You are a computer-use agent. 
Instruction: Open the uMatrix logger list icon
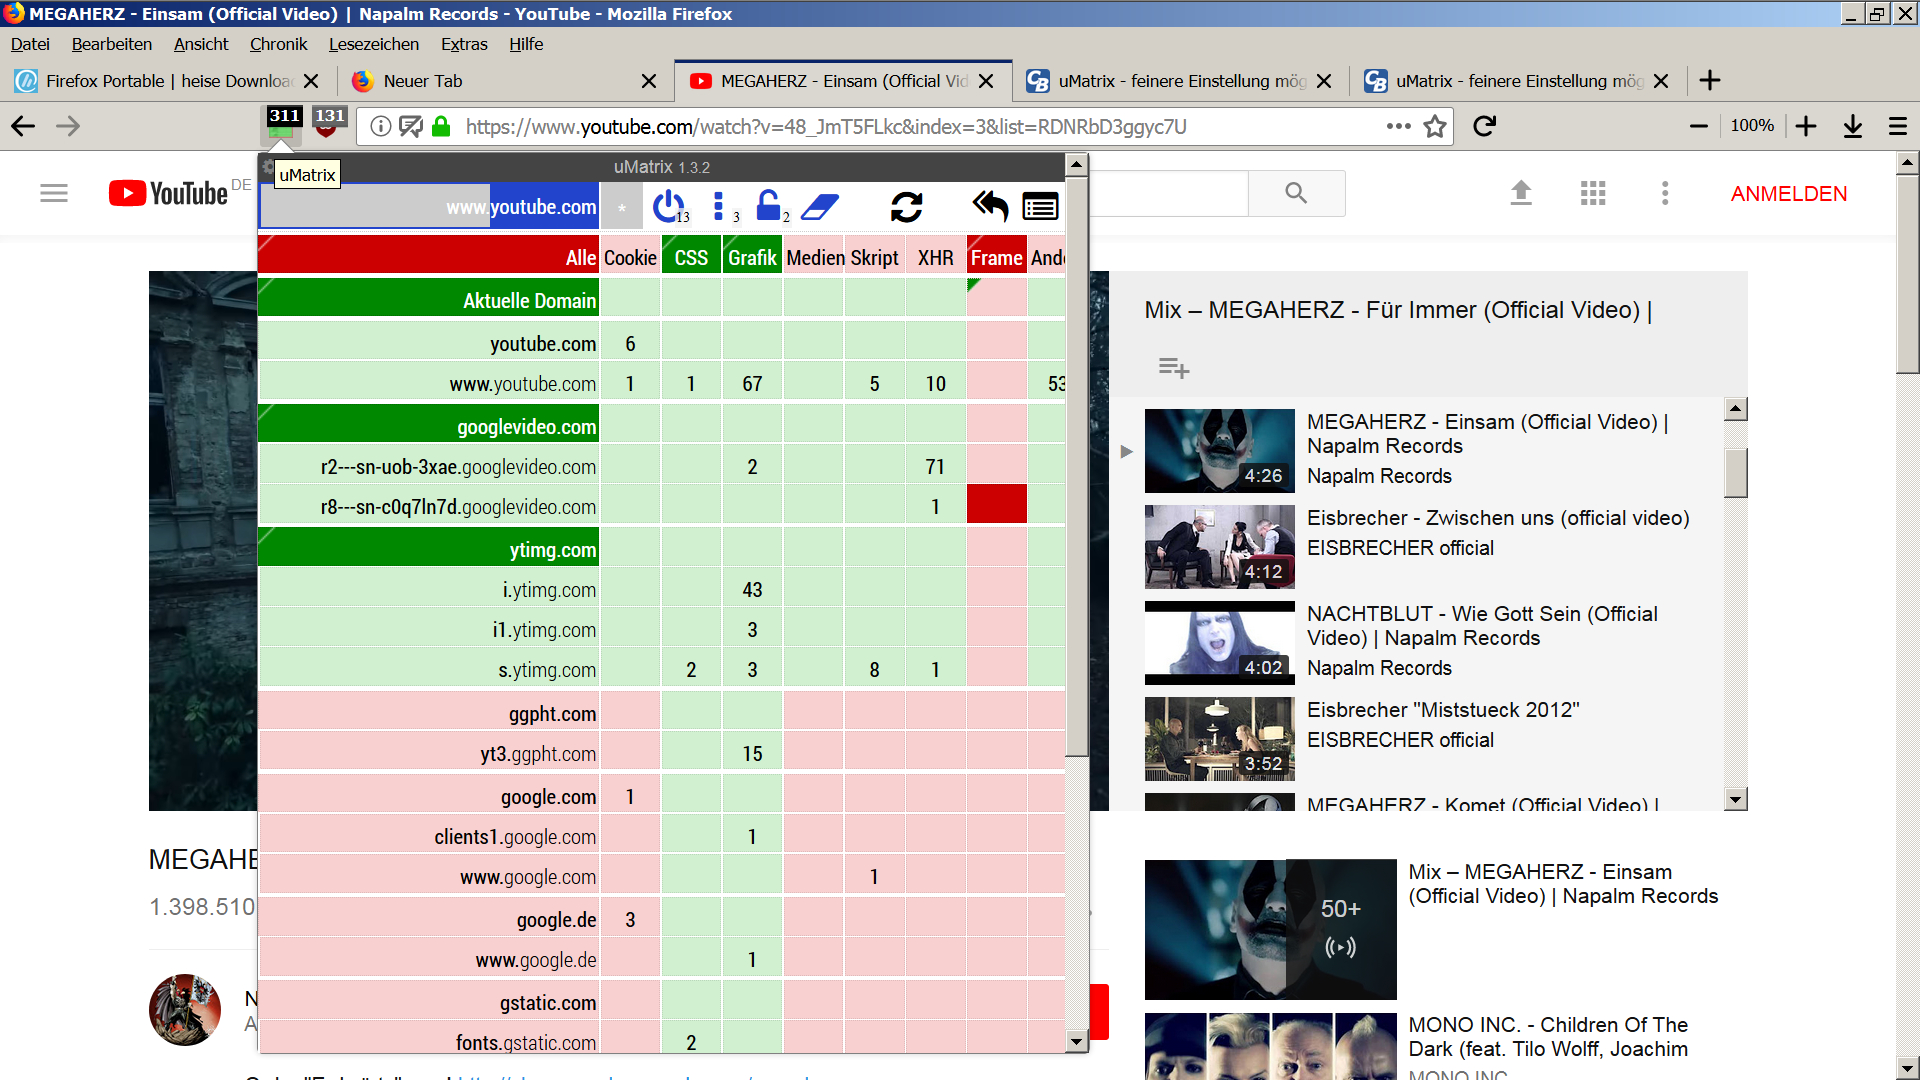1040,207
